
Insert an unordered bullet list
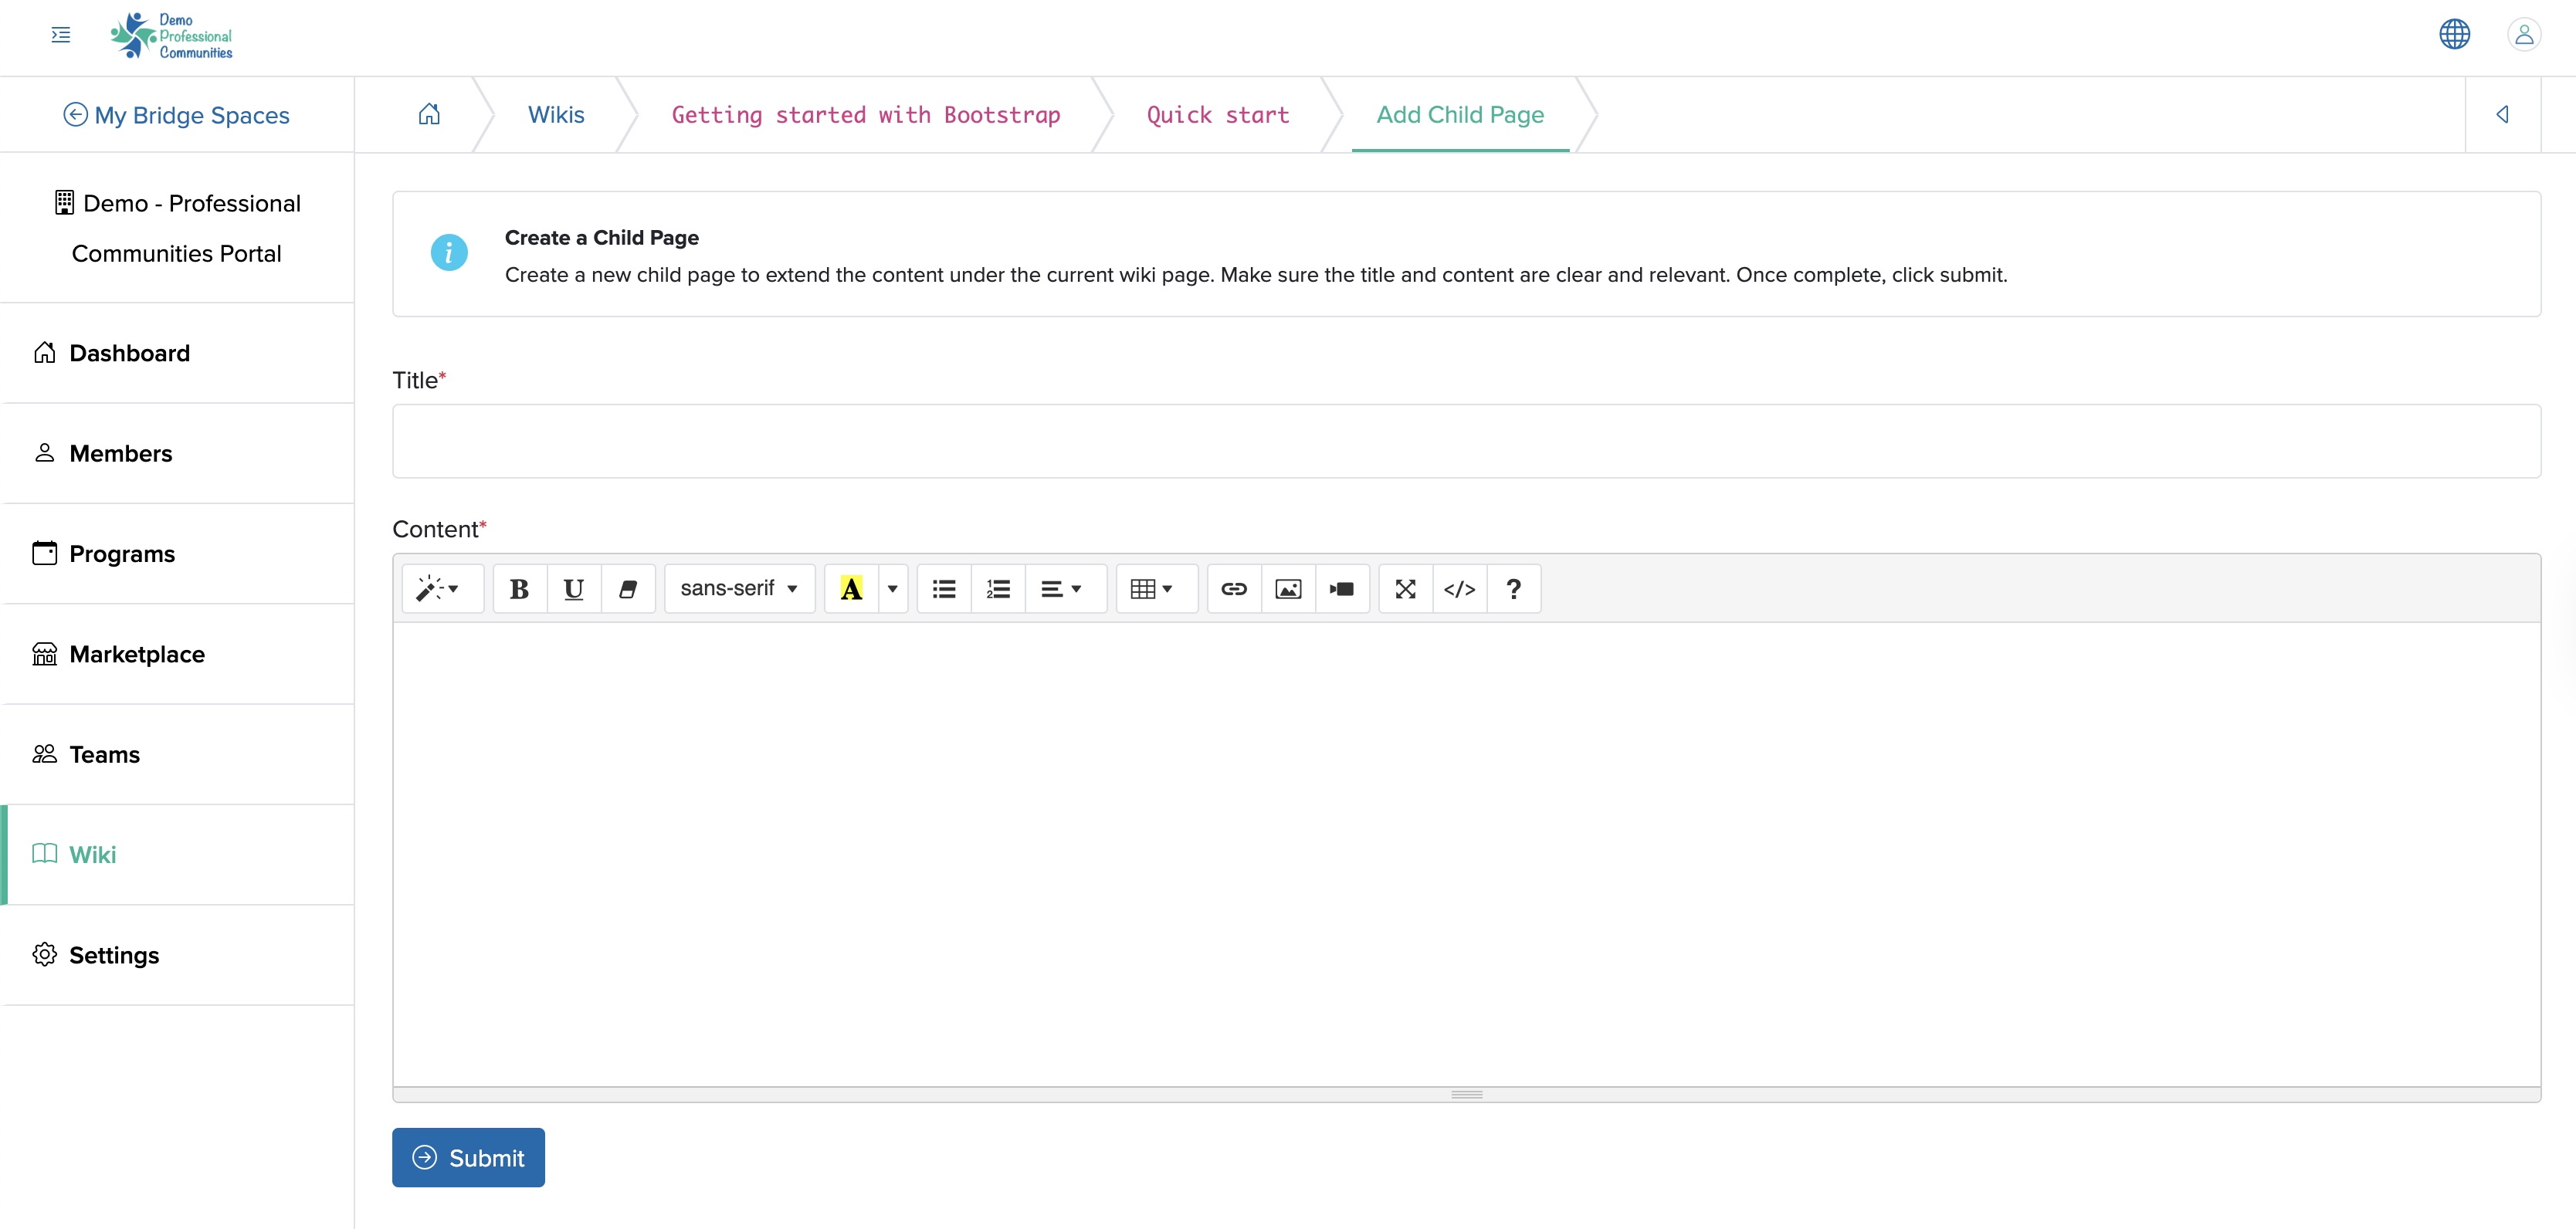[x=944, y=589]
